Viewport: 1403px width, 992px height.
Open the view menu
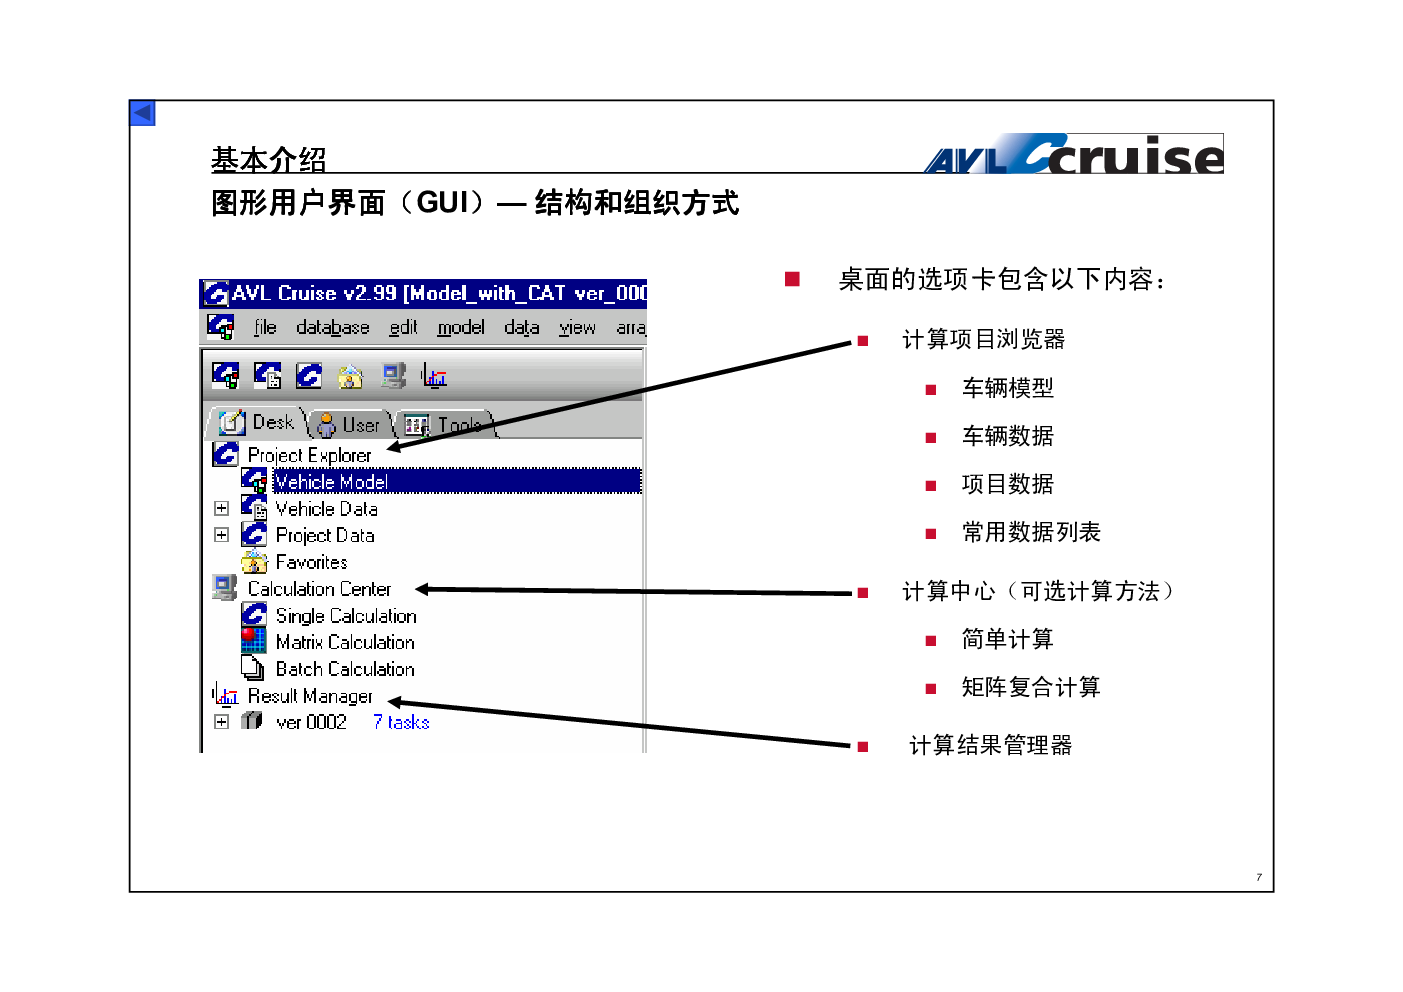(x=577, y=327)
